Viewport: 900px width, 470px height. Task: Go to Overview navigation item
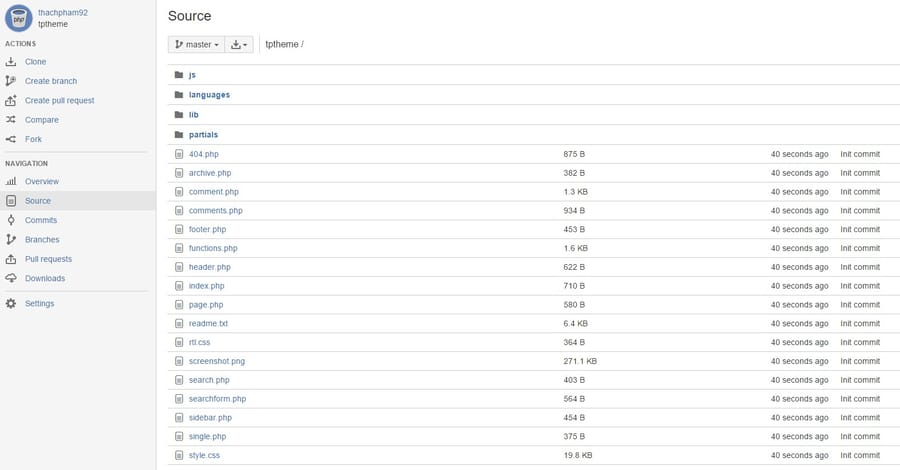42,181
